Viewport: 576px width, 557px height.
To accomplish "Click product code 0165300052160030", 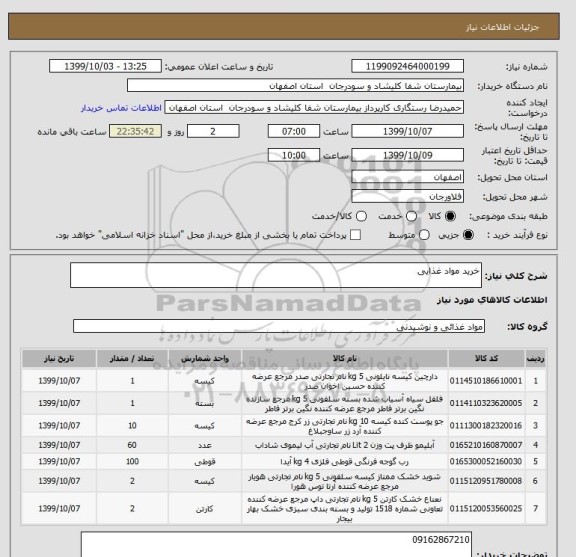I will click(486, 461).
